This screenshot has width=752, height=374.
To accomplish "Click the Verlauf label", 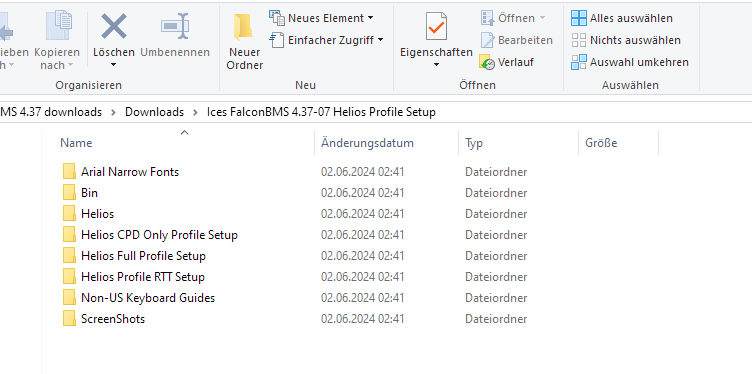I will [x=516, y=62].
